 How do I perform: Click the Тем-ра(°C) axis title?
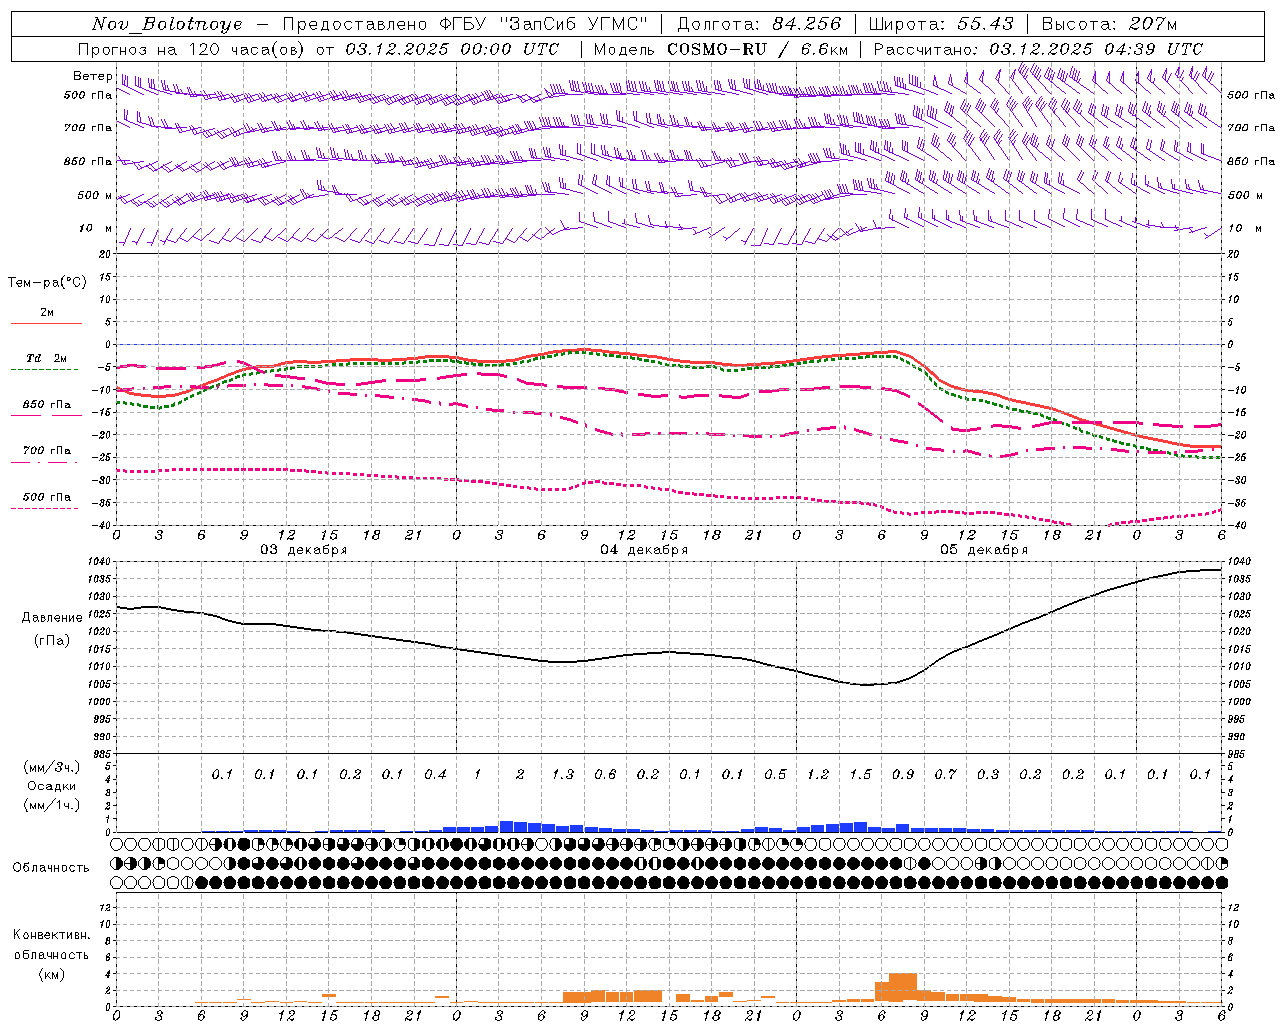47,283
